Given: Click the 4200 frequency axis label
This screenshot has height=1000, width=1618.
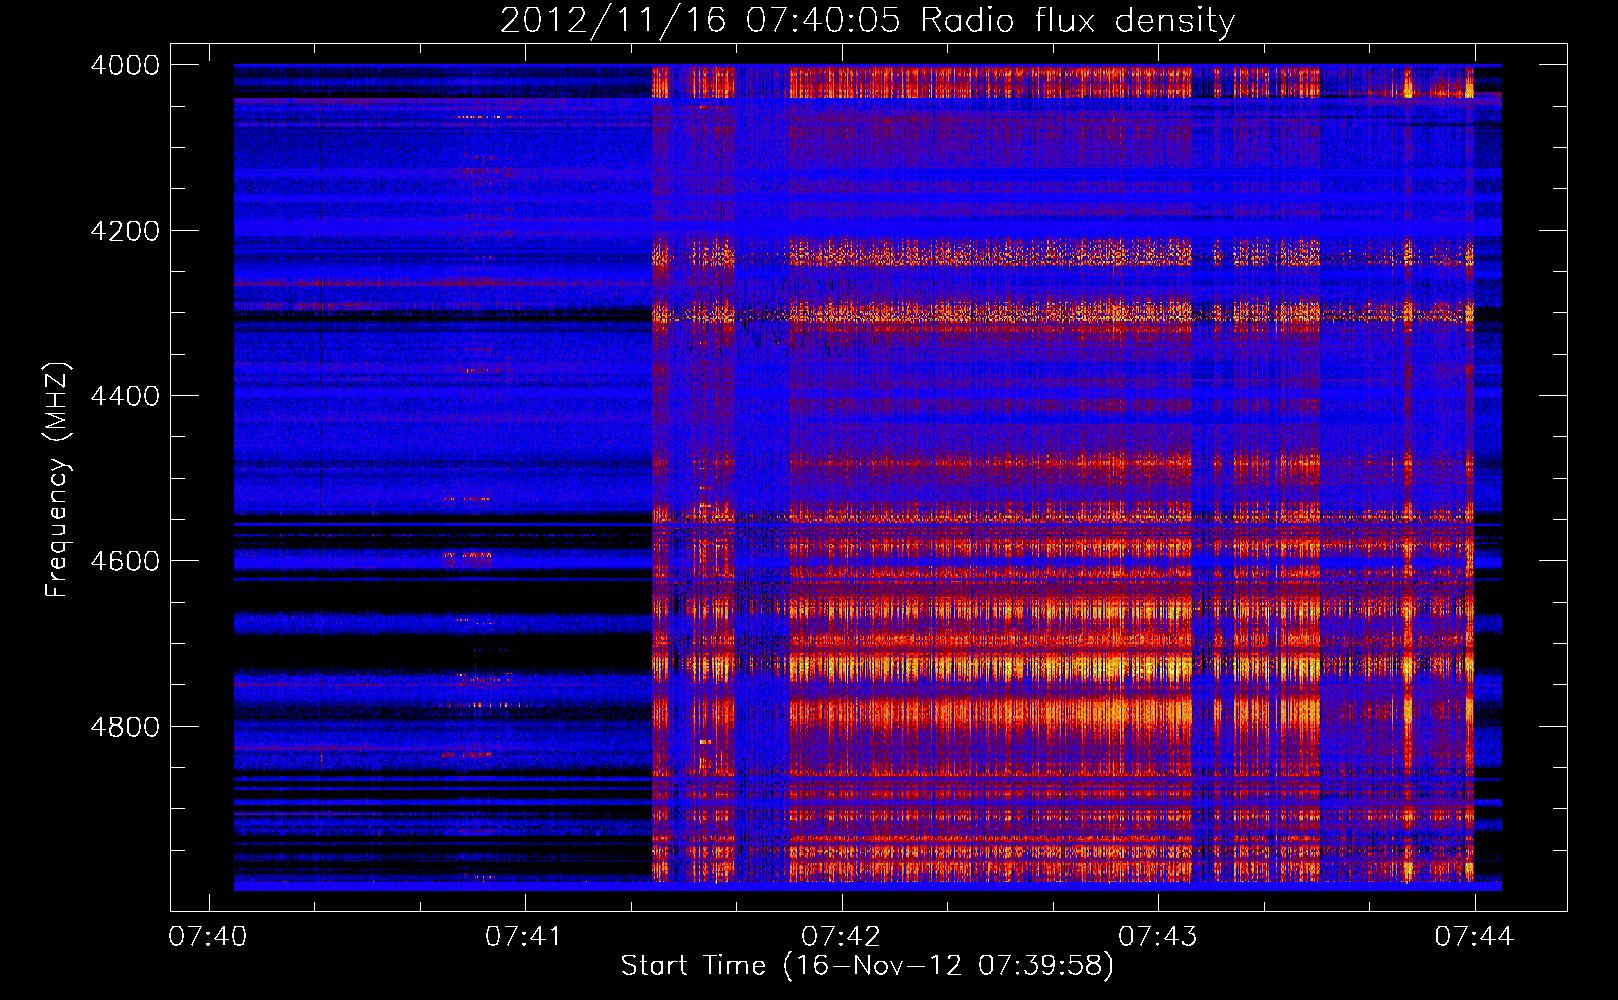Looking at the screenshot, I should click(x=125, y=231).
